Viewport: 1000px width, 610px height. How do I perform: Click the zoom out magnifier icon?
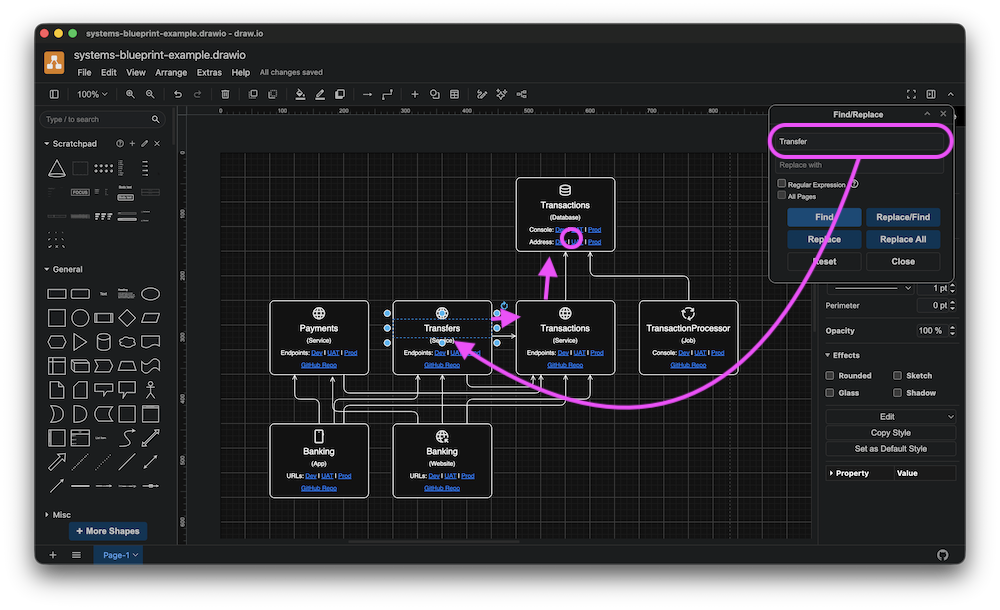[x=150, y=94]
